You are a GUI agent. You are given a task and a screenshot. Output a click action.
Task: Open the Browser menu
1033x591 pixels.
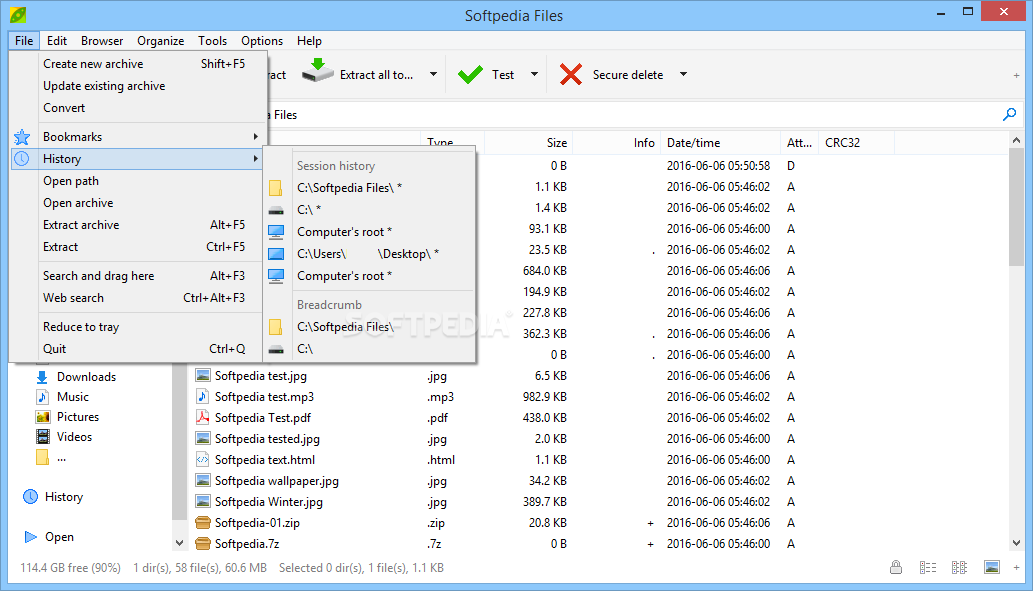[x=102, y=41]
